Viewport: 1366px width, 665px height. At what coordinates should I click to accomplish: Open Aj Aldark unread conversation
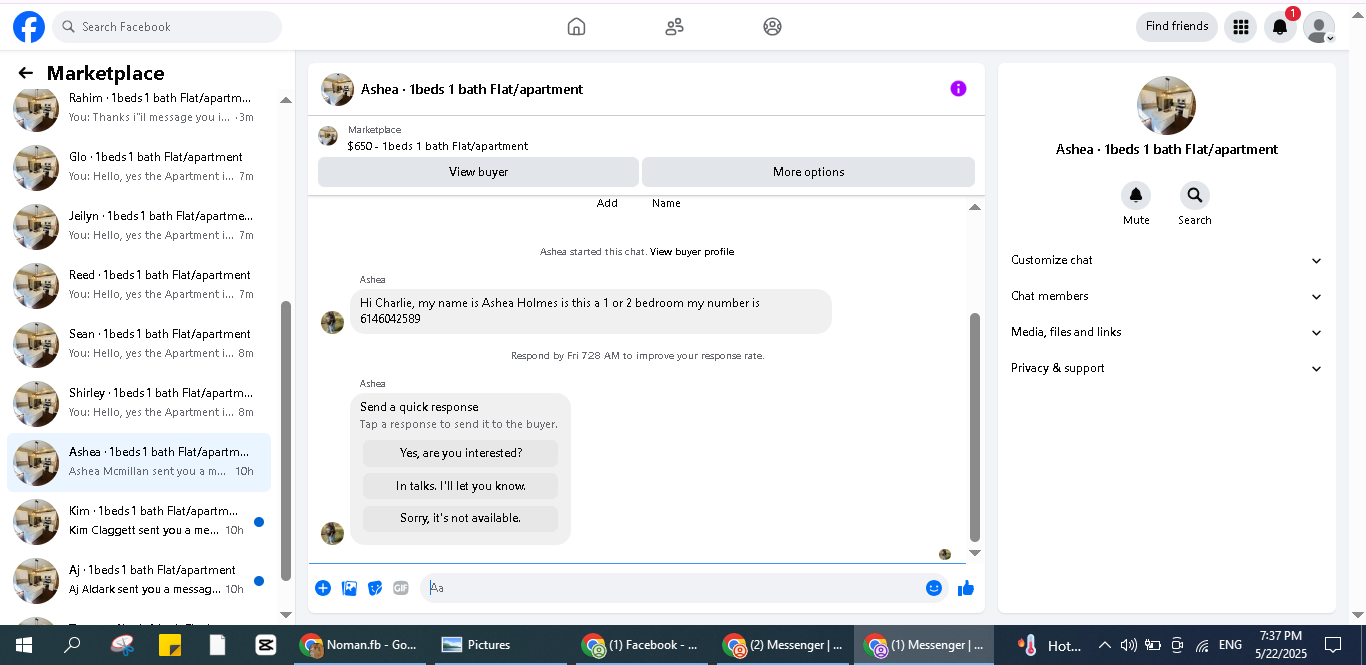[x=139, y=580]
